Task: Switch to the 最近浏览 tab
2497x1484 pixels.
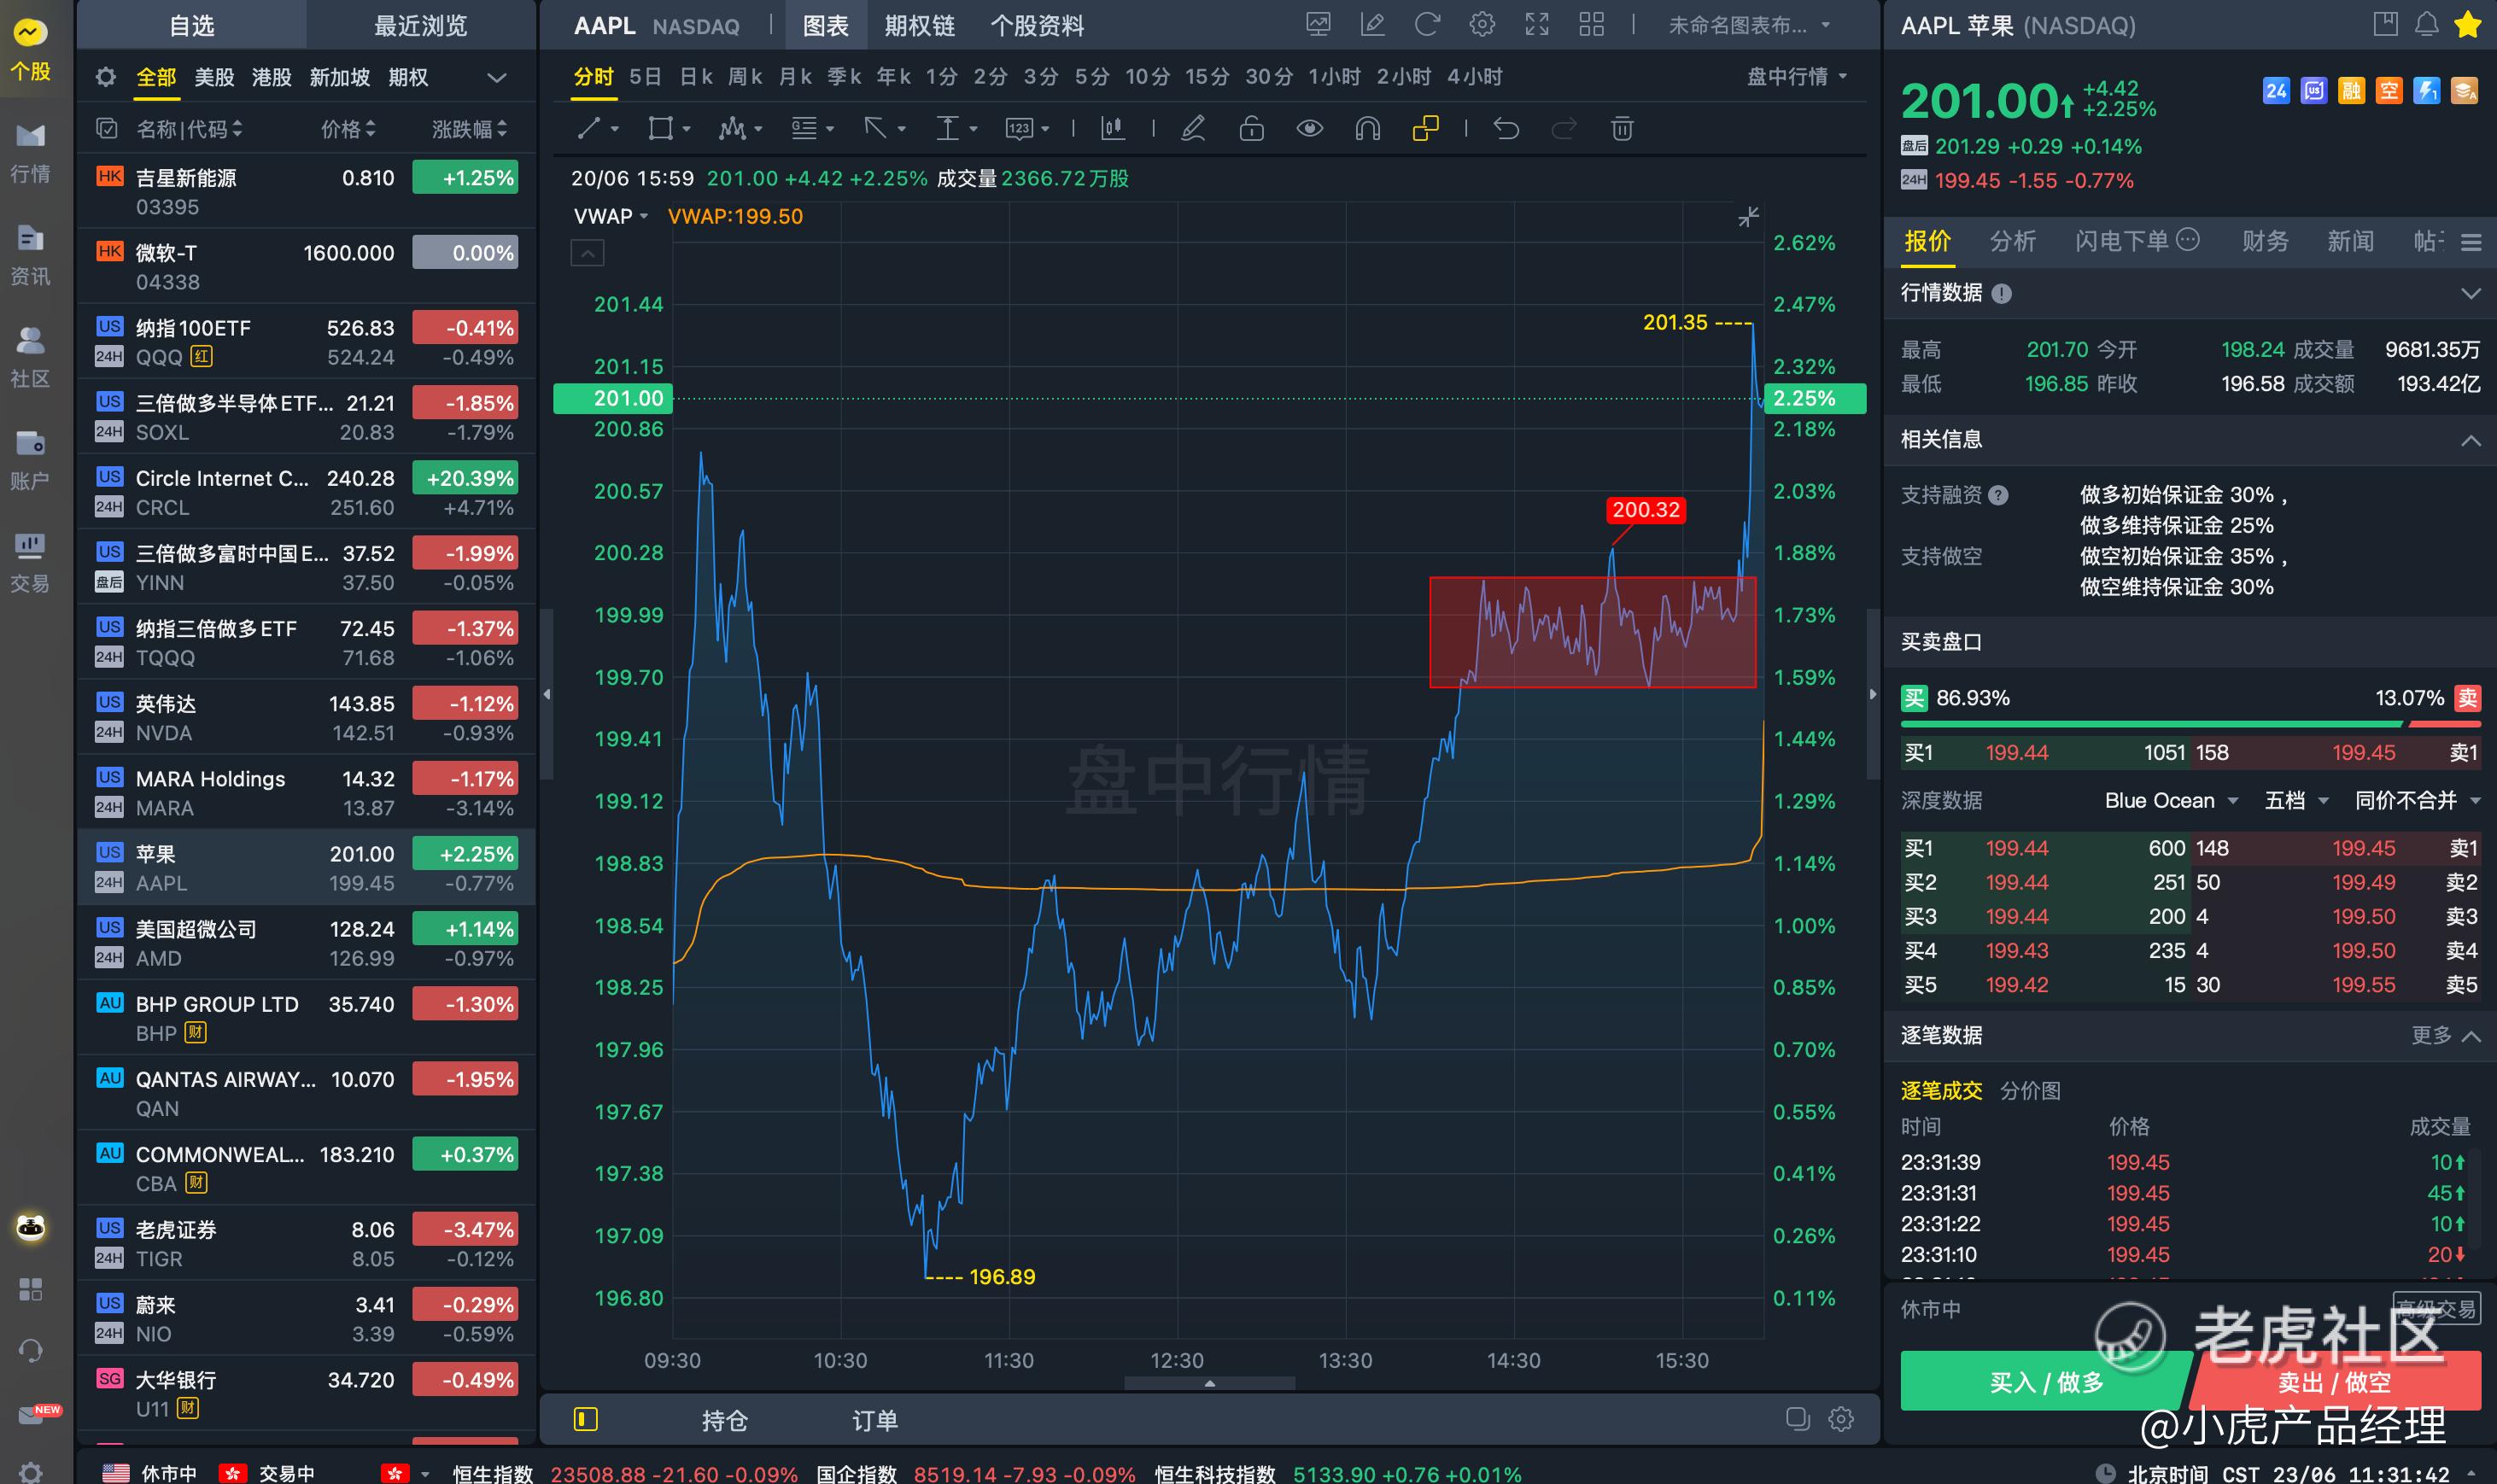Action: pyautogui.click(x=420, y=25)
